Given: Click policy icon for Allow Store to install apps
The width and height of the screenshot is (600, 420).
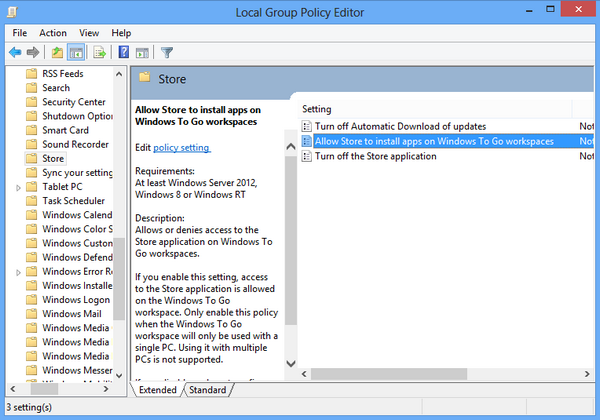Looking at the screenshot, I should 307,141.
